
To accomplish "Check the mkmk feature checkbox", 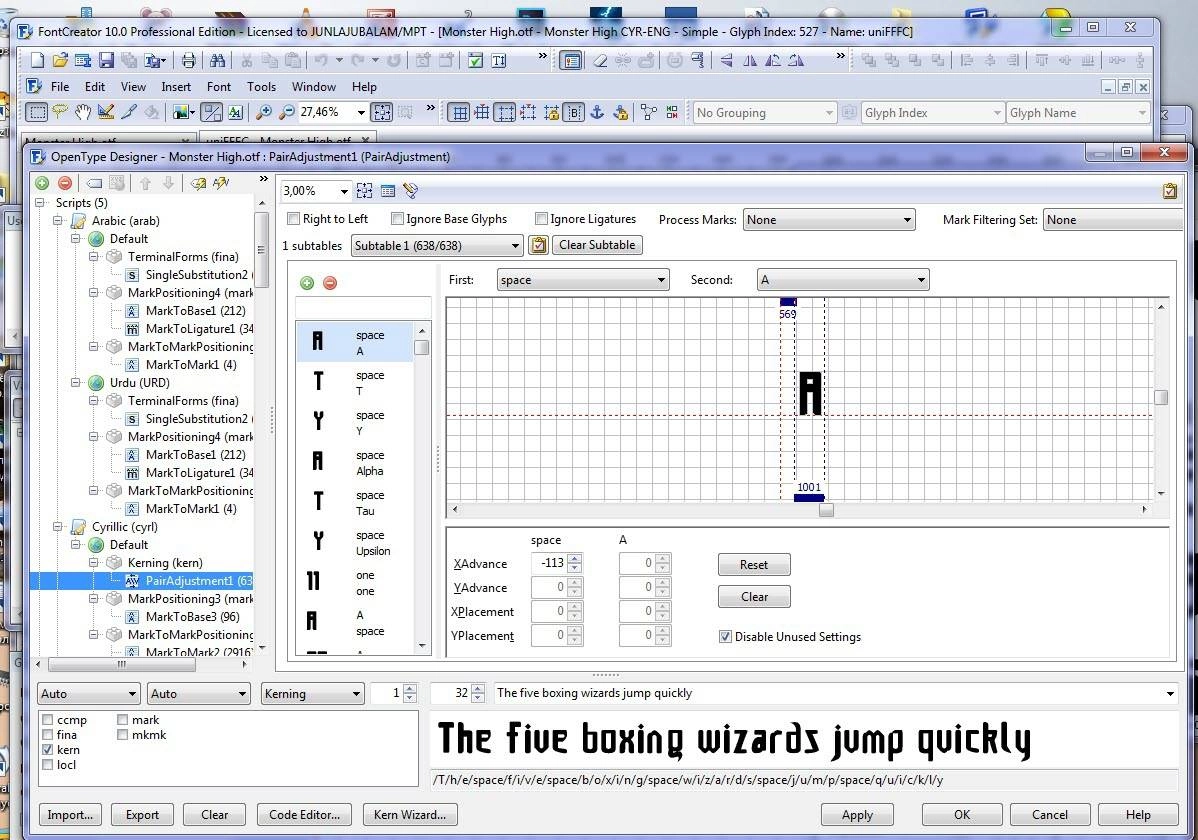I will [122, 735].
